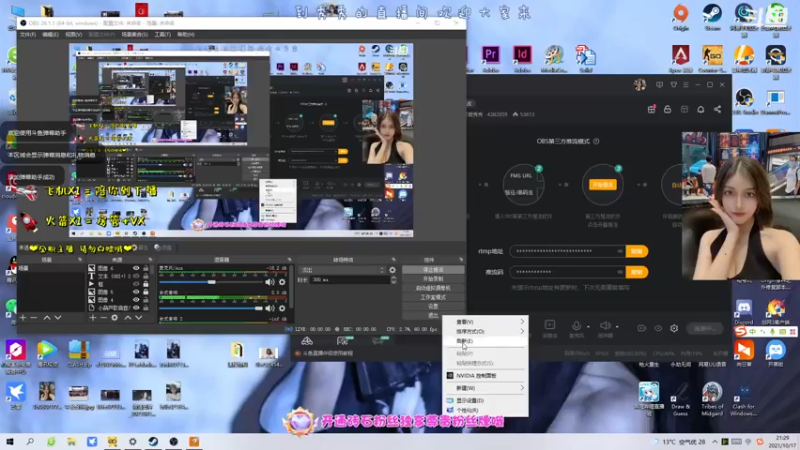Screen dimensions: 800x450
Task: Show hidden tray icons chevron on taskbar
Action: point(715,442)
